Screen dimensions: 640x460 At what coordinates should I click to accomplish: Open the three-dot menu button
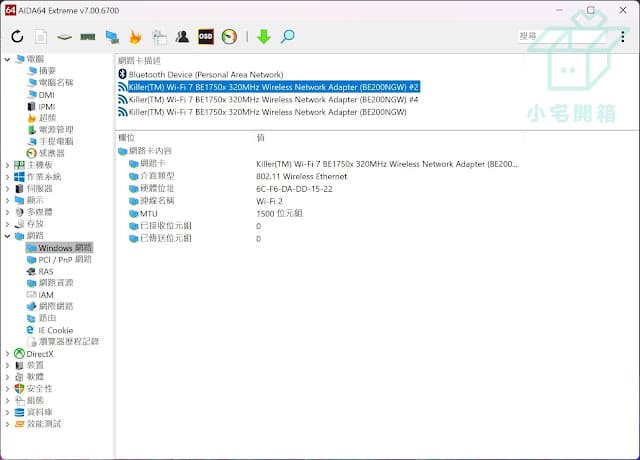coord(622,37)
